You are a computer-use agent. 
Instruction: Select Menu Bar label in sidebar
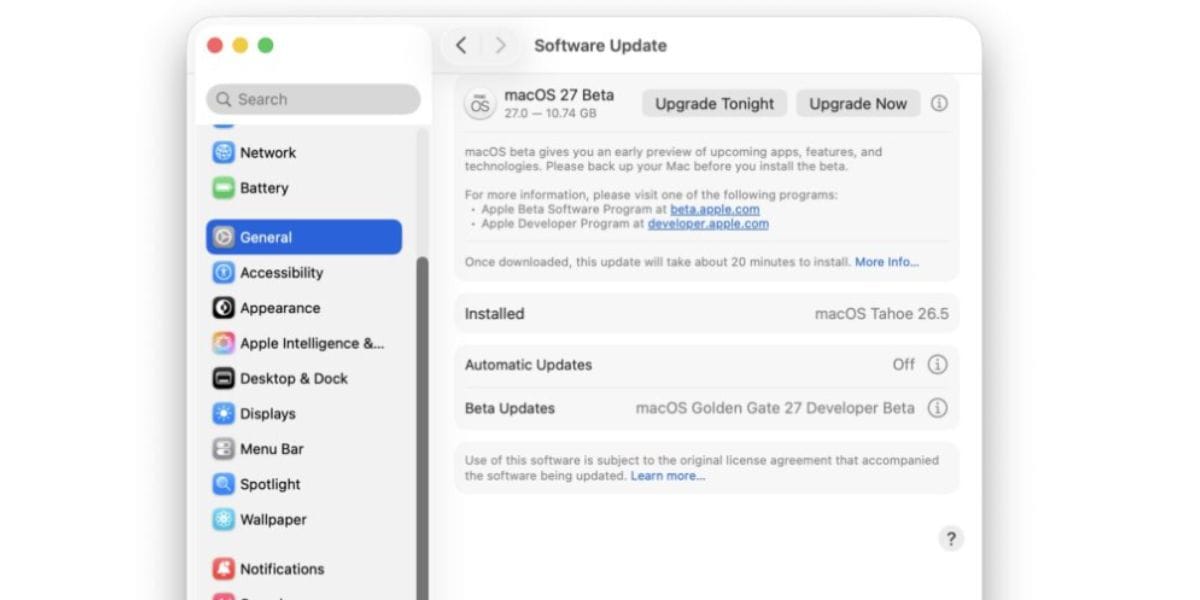[x=272, y=449]
